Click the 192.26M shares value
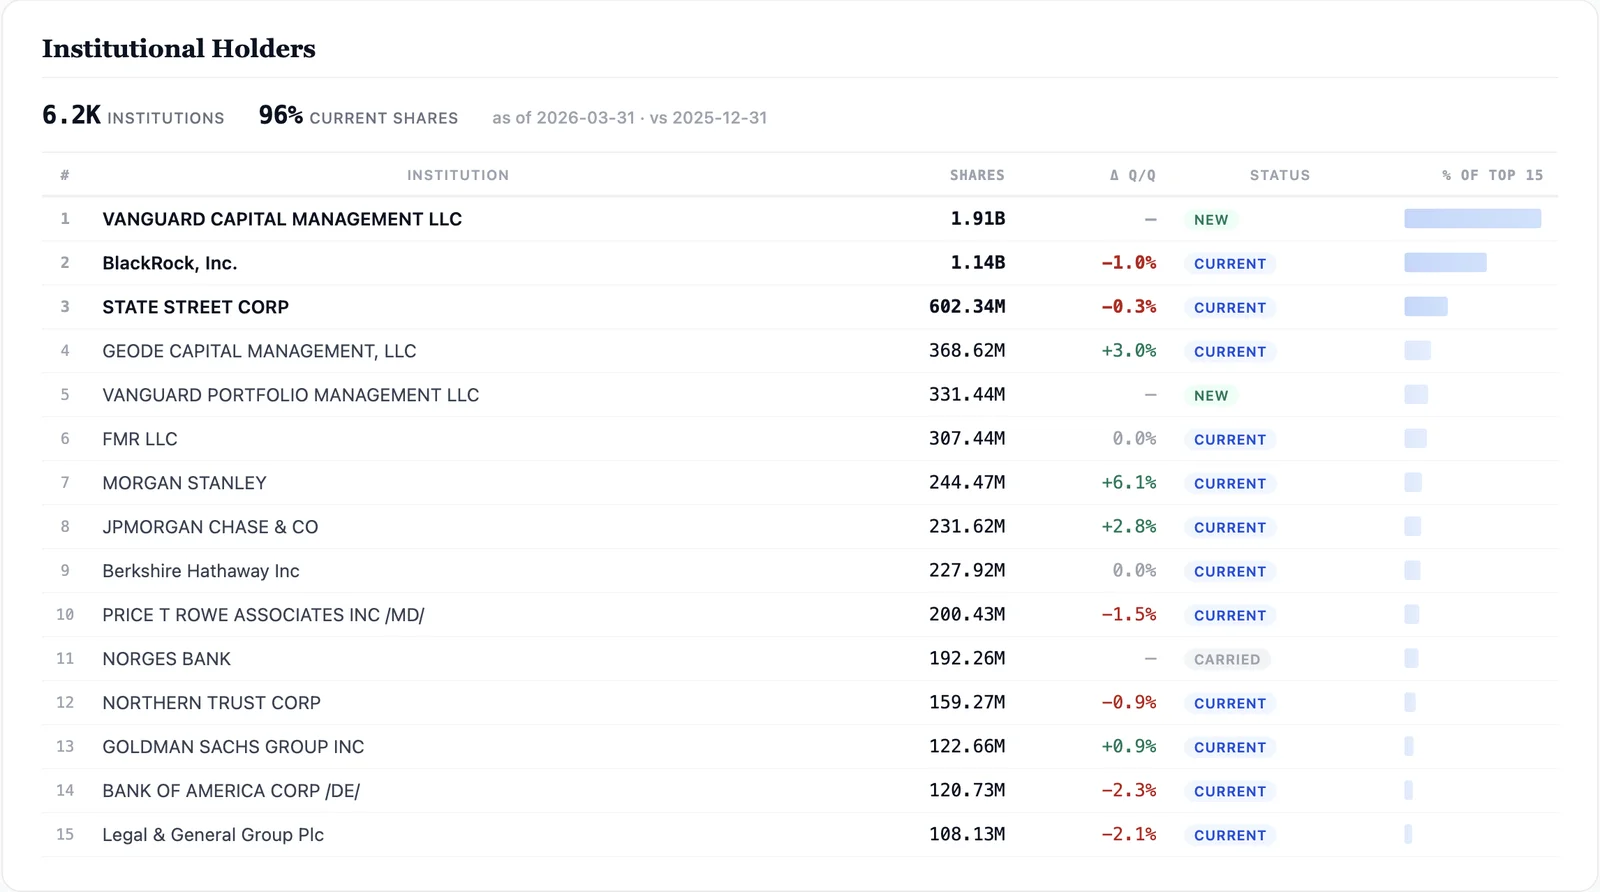 (967, 659)
